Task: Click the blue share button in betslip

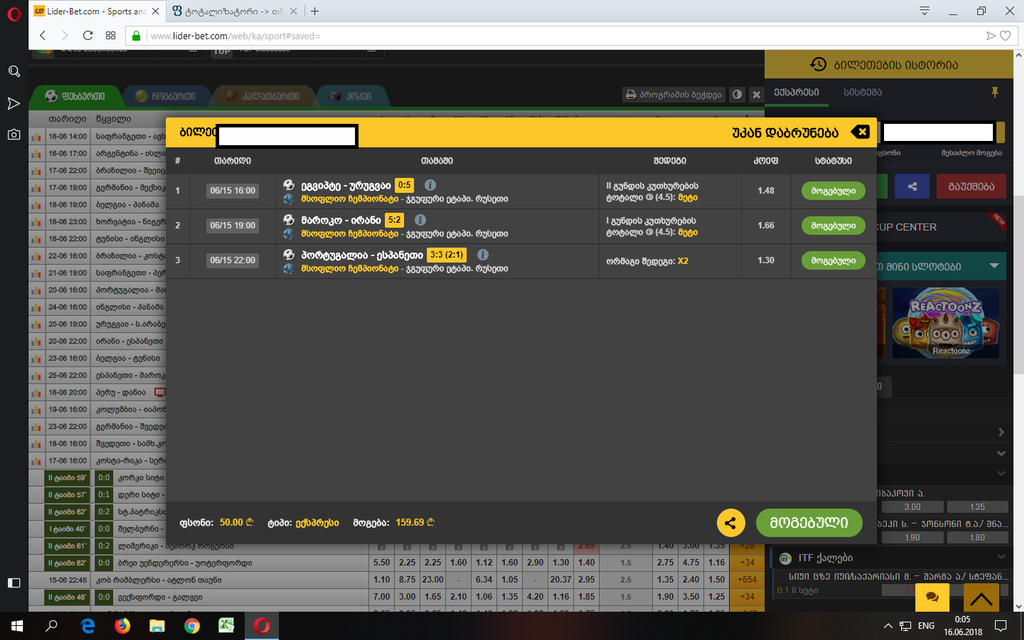Action: point(912,186)
